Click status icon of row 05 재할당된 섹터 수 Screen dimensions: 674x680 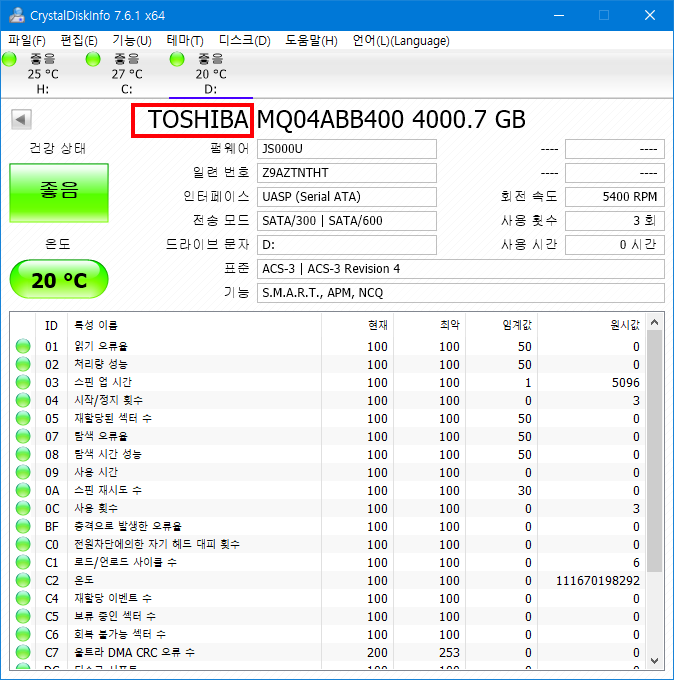click(23, 418)
